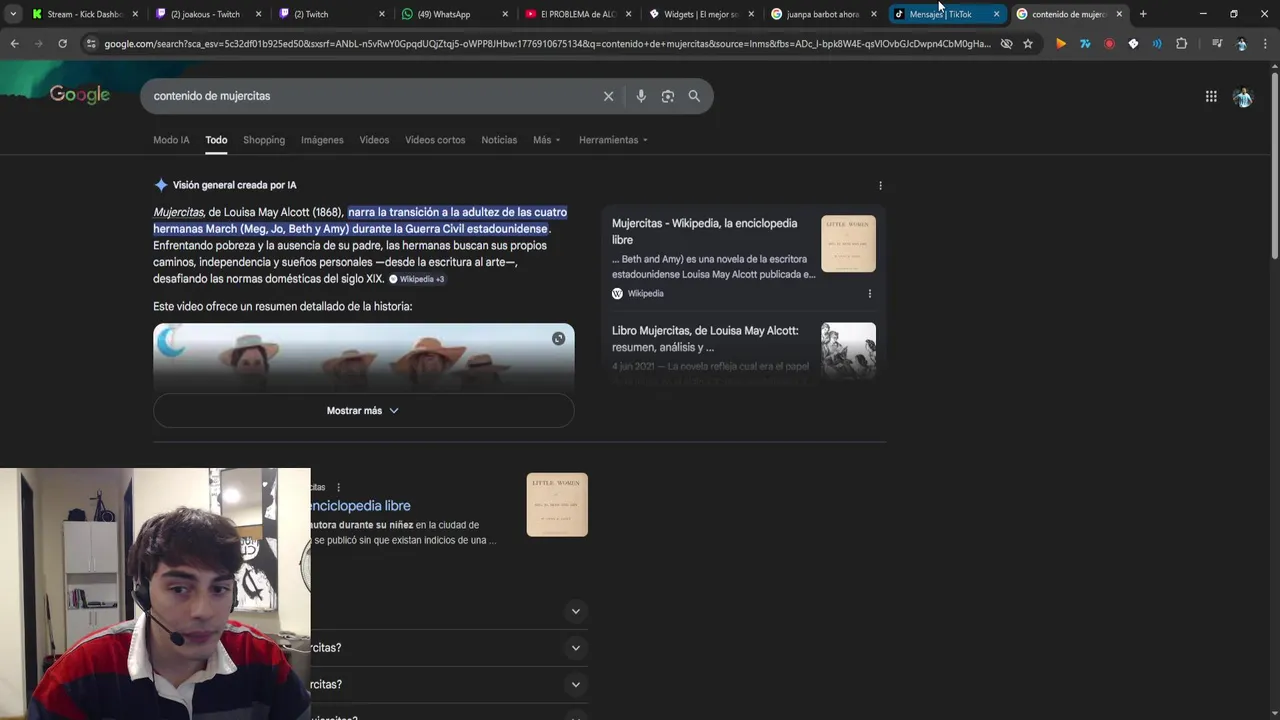
Task: Open AI overview three-dot options
Action: (x=880, y=186)
